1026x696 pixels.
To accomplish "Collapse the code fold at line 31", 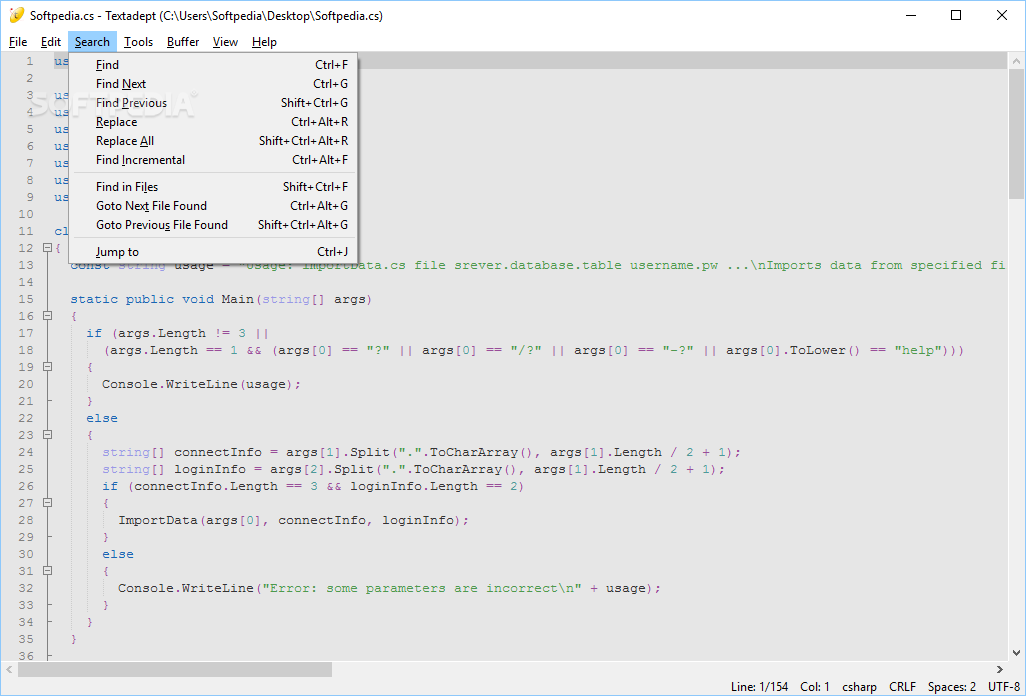I will 47,571.
